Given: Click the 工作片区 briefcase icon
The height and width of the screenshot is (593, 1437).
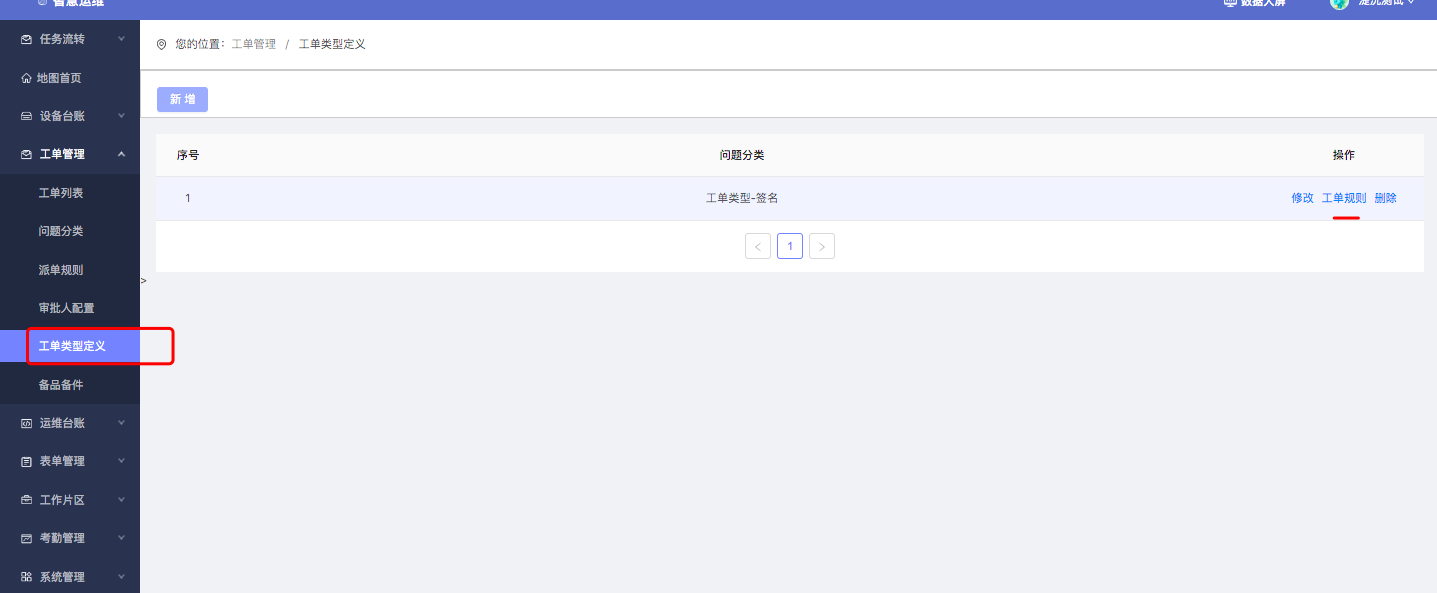Looking at the screenshot, I should [x=26, y=500].
